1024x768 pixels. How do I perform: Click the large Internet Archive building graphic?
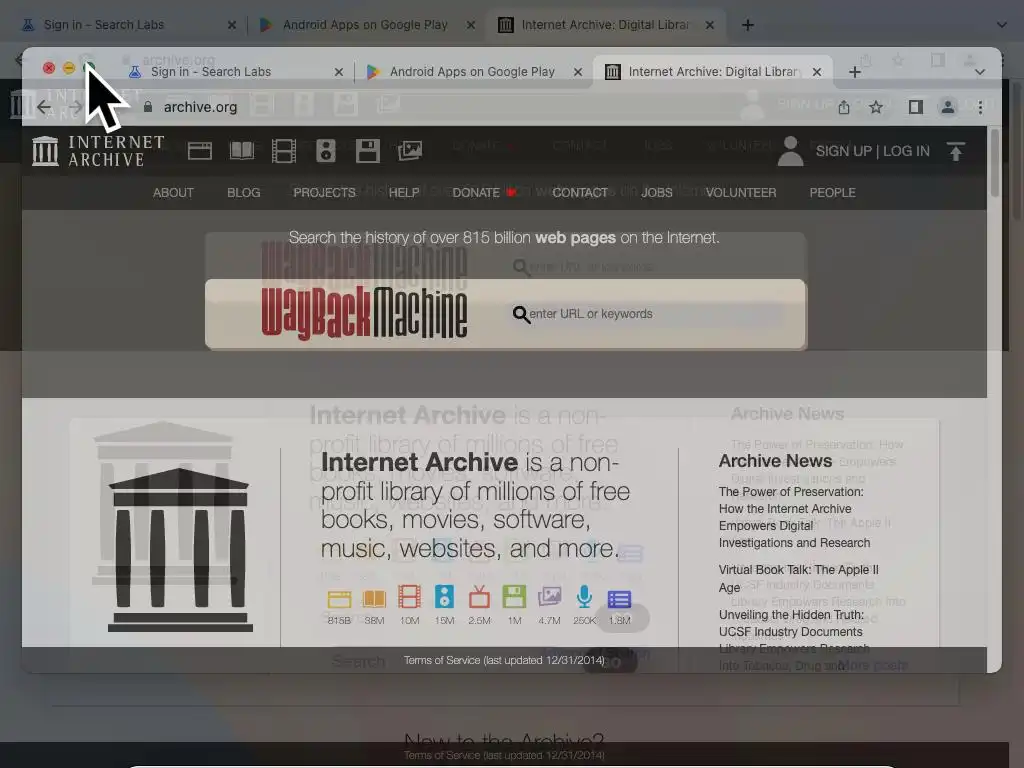180,549
